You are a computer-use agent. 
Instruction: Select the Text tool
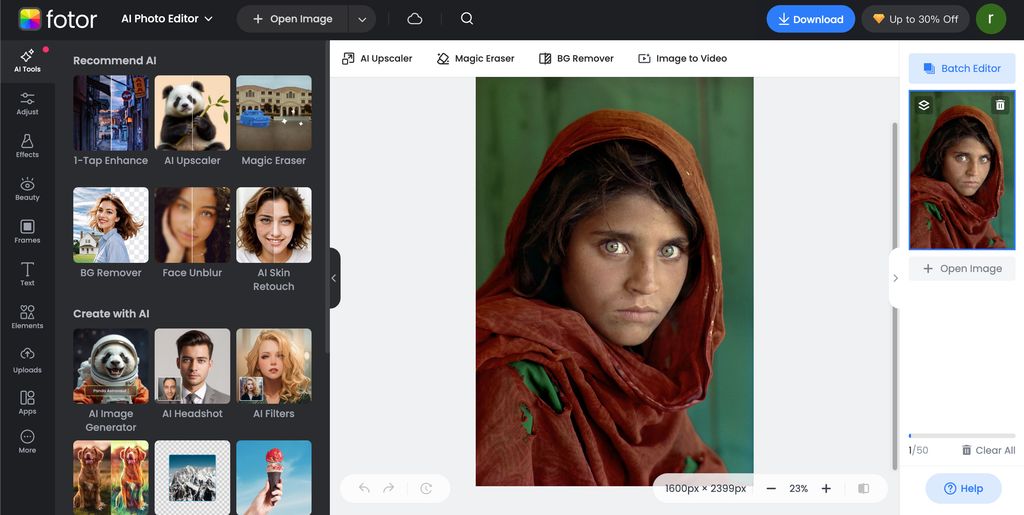(x=27, y=274)
